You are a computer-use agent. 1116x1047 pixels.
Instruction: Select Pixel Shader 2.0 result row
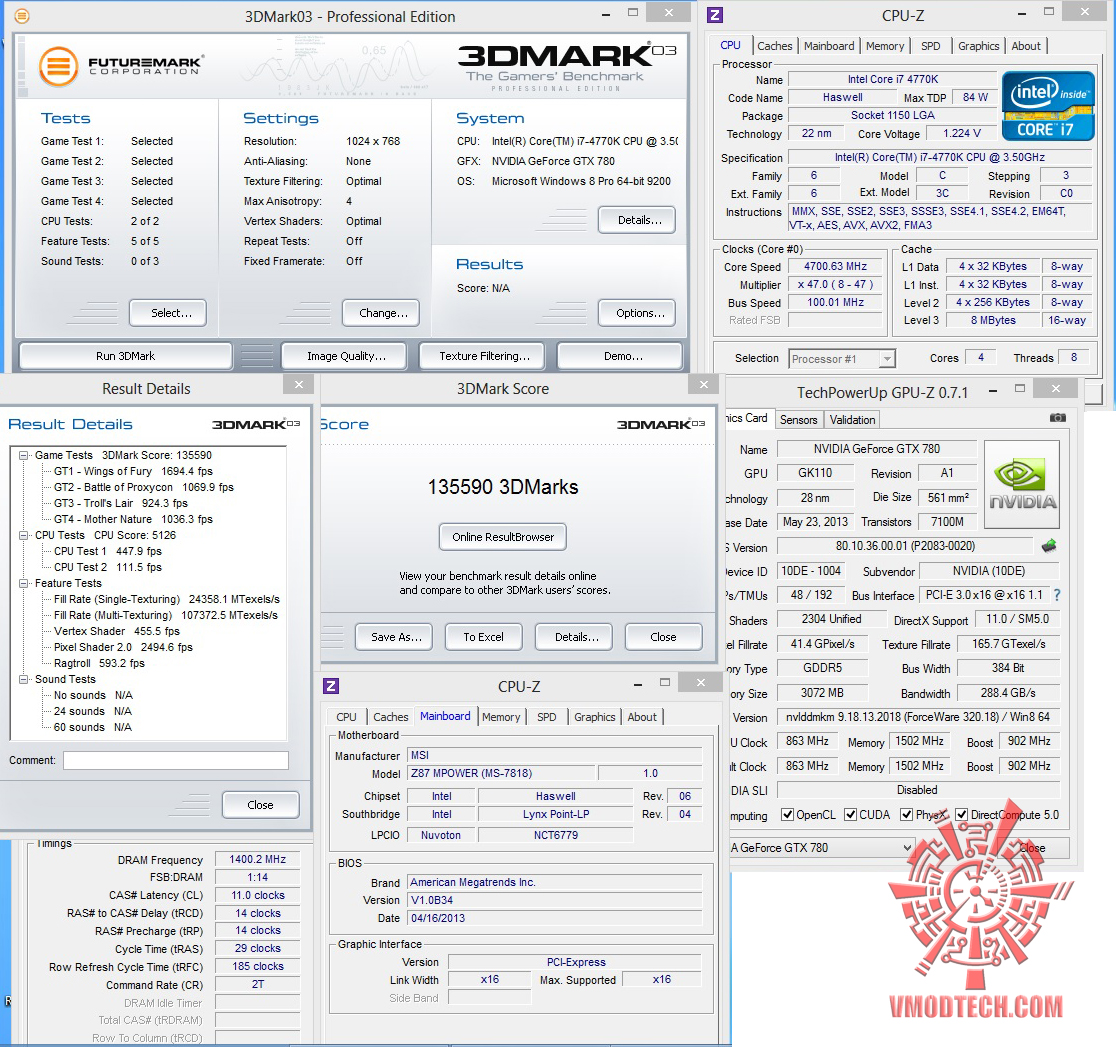click(x=123, y=647)
